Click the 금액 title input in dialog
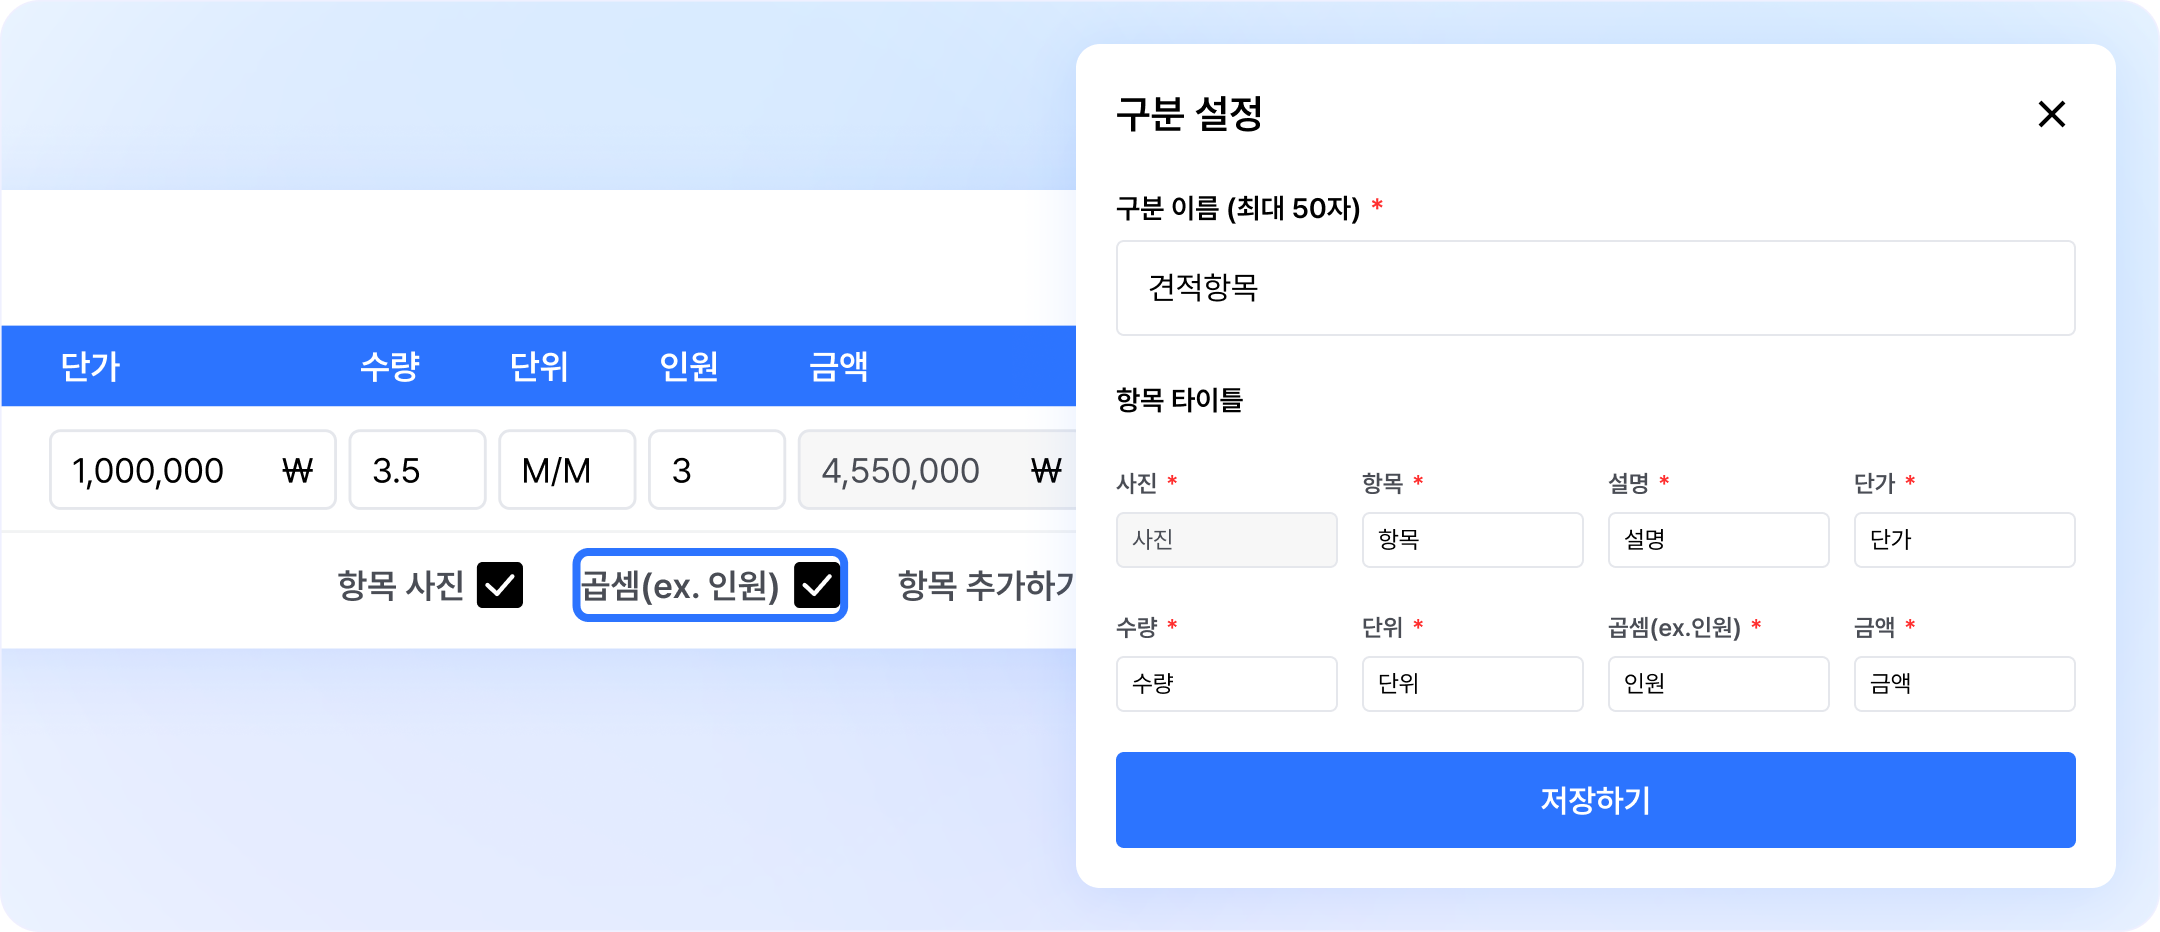The image size is (2160, 932). pos(1964,684)
